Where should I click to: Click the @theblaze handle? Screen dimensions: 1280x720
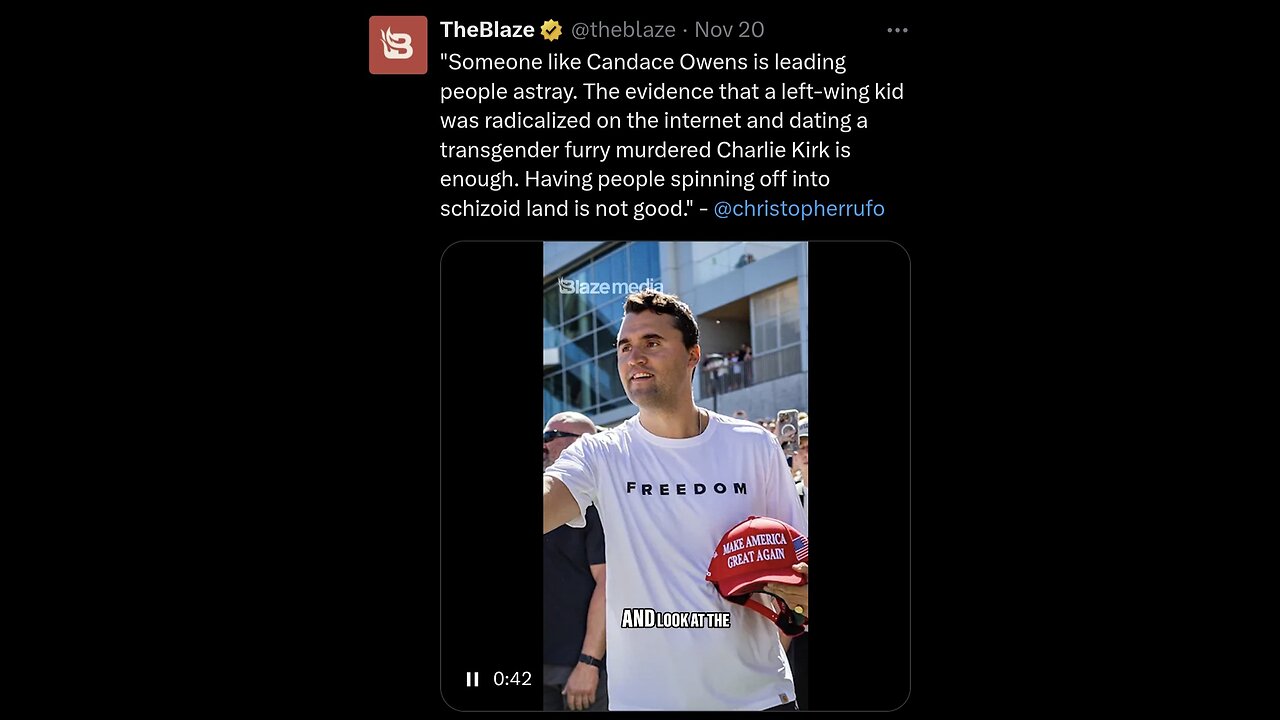coord(622,30)
